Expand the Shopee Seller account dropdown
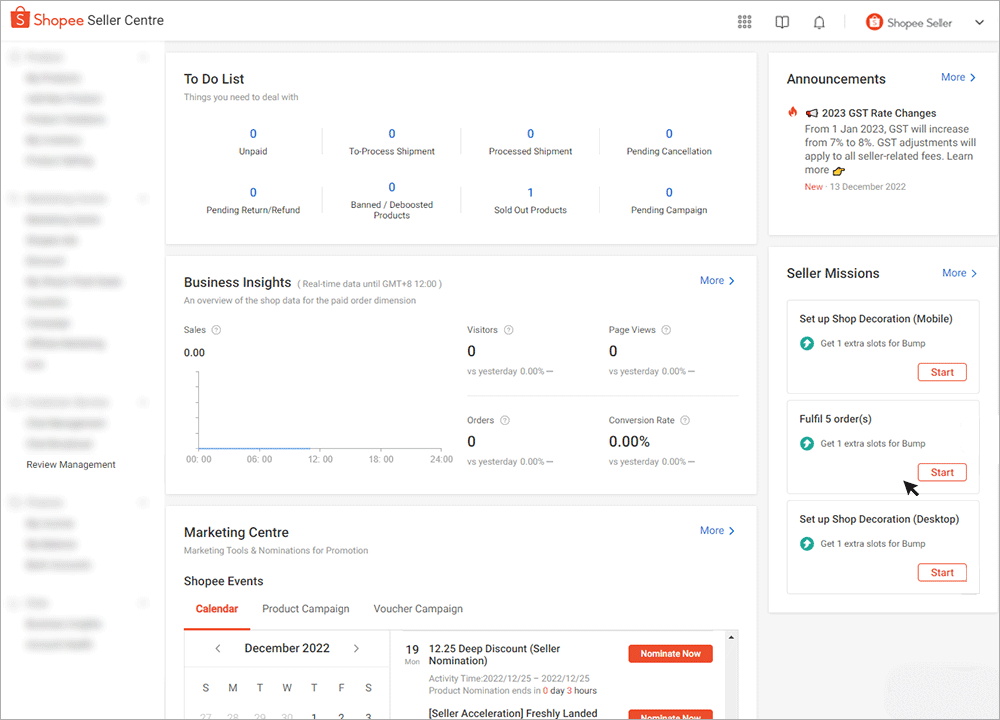 [x=979, y=21]
